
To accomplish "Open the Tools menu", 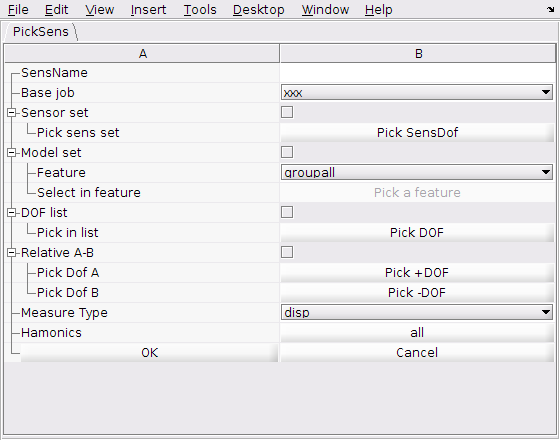I will point(200,10).
